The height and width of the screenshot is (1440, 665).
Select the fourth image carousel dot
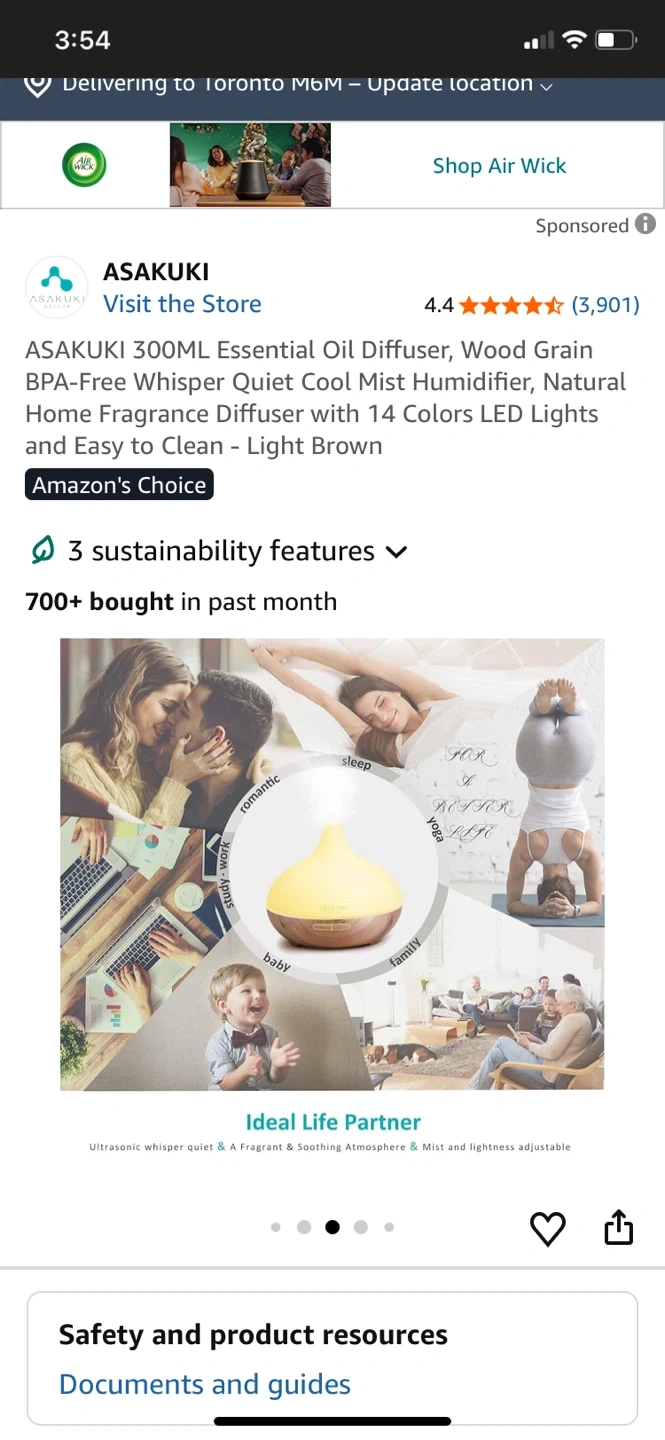coord(361,1227)
